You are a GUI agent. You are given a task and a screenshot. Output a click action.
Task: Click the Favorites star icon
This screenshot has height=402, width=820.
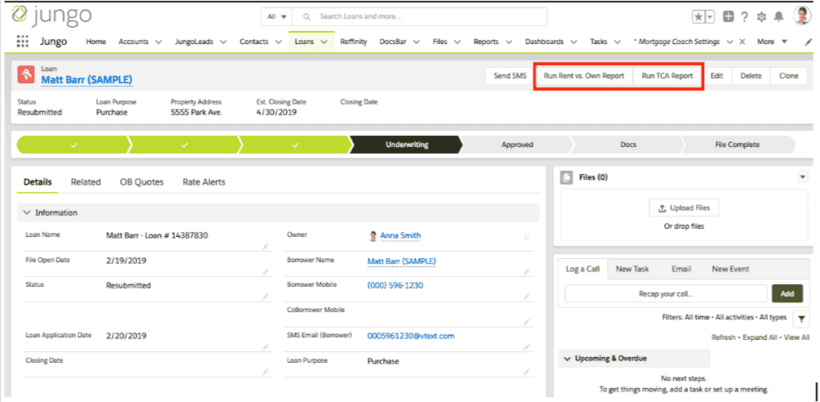pos(697,17)
